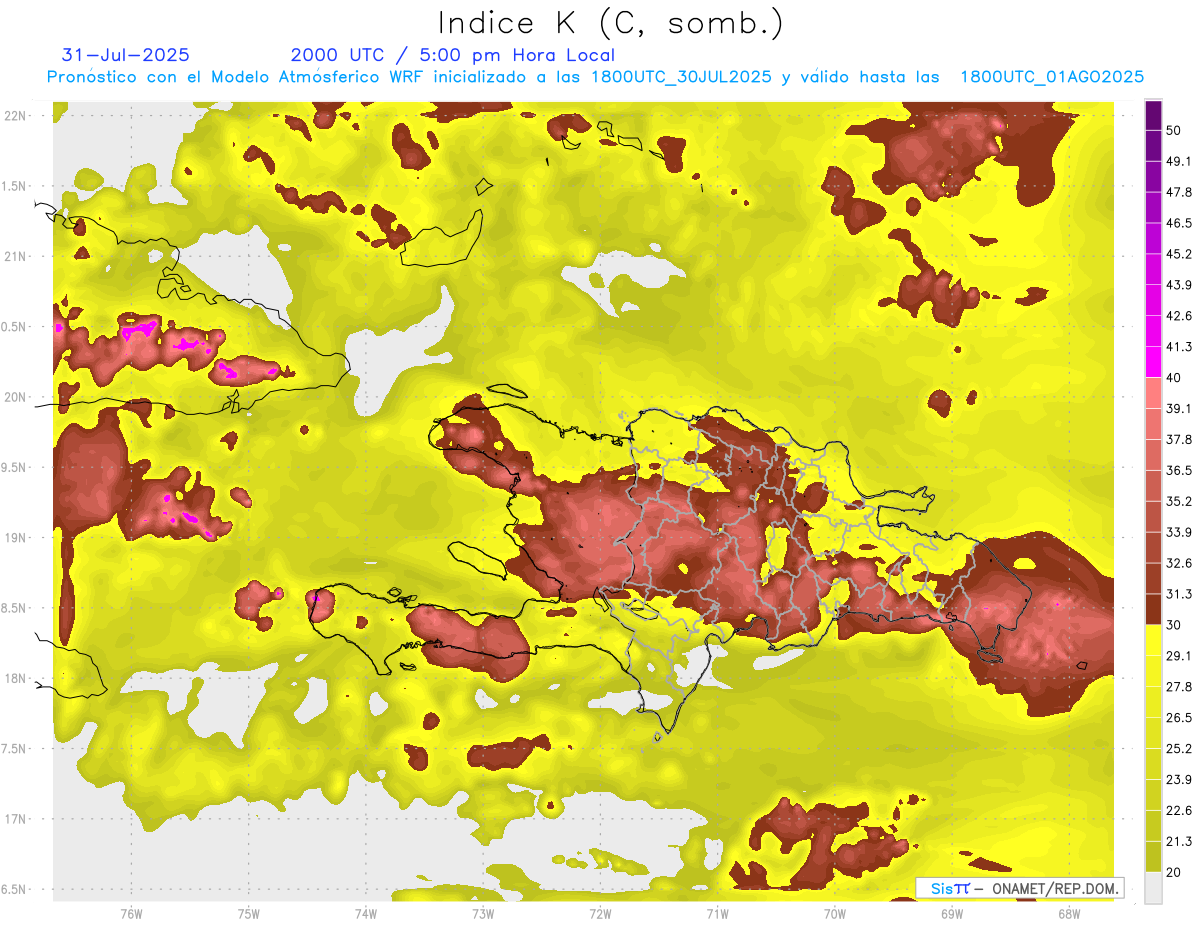The image size is (1200, 927).
Task: Click the "Indice K (C, somb.)" title
Action: click(x=610, y=23)
